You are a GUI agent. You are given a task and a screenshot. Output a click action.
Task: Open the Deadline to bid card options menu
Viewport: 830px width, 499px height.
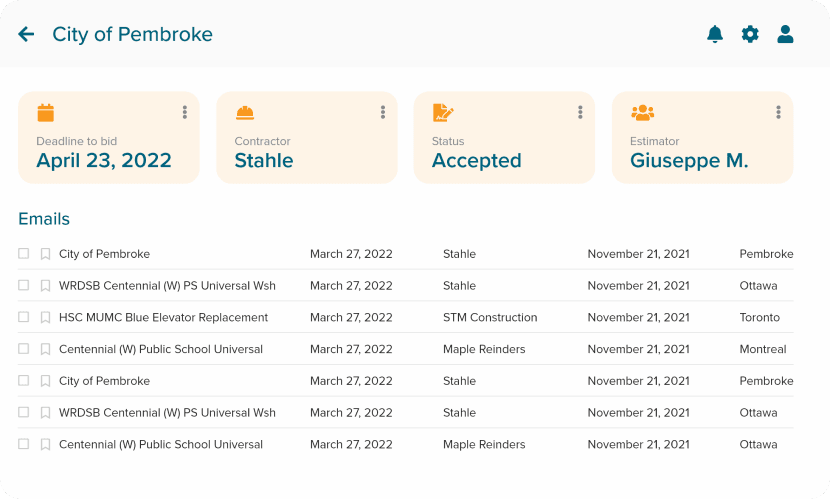pyautogui.click(x=185, y=113)
